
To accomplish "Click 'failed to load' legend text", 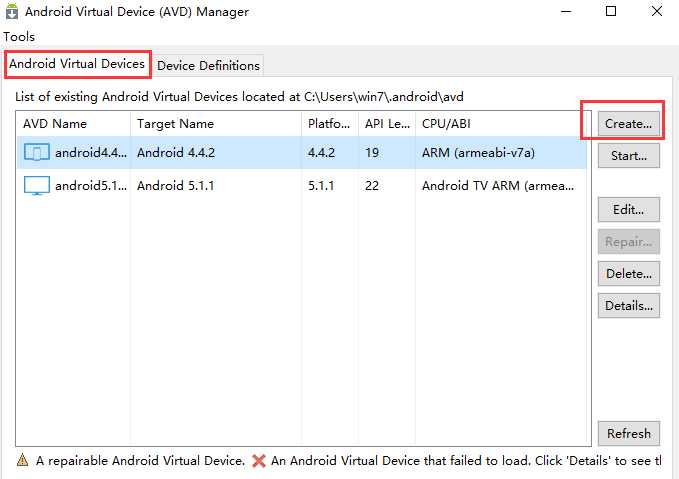I will (x=466, y=460).
